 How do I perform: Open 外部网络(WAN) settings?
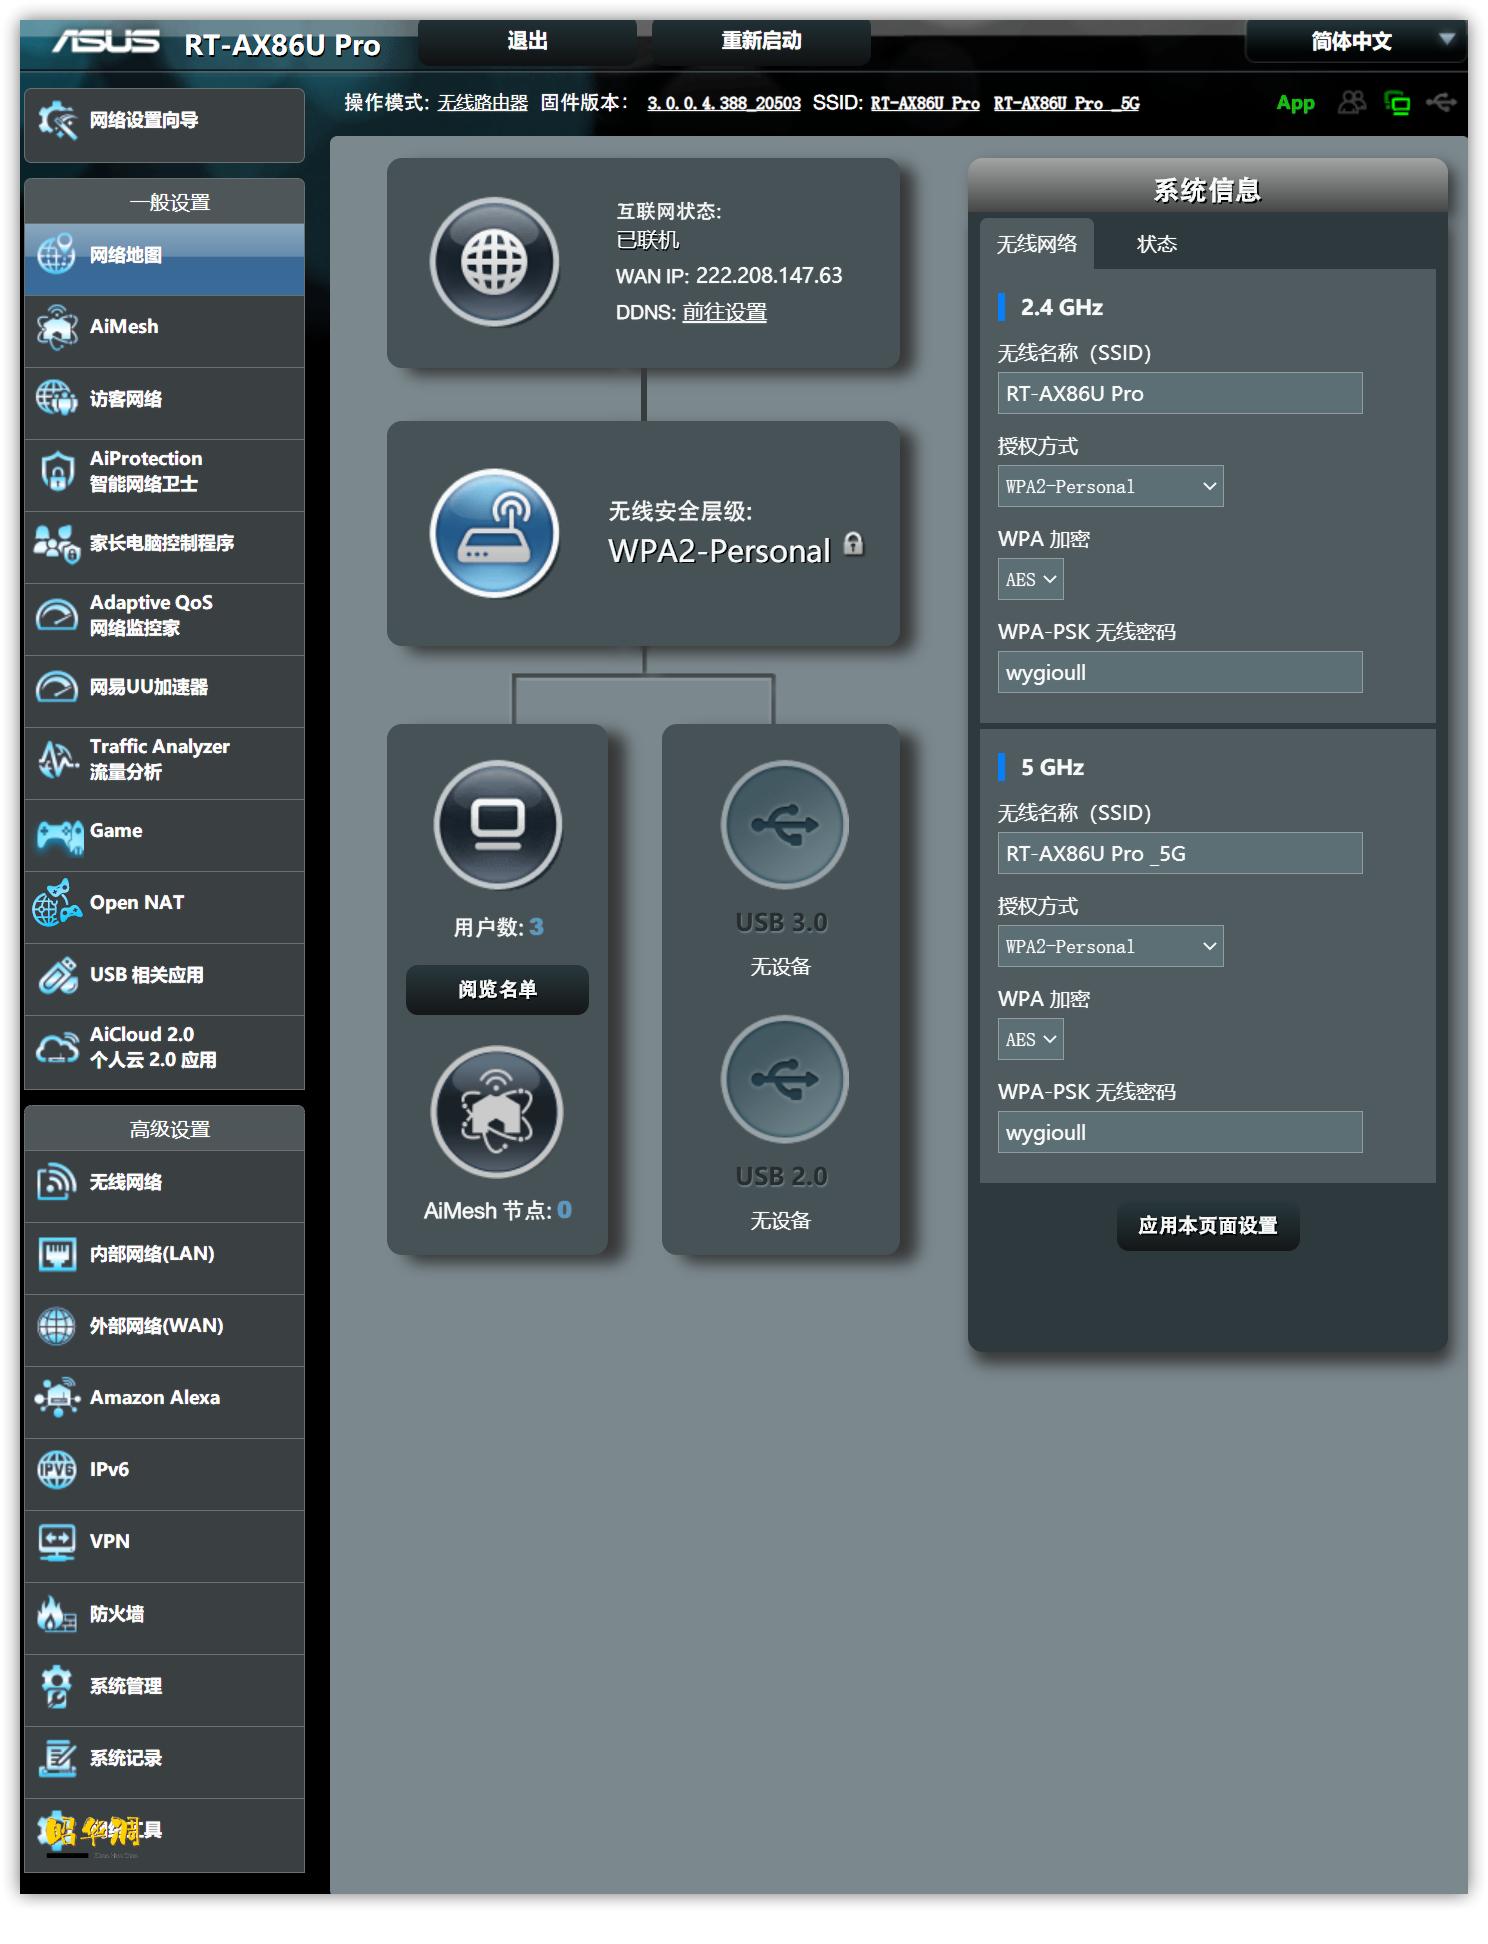pos(164,1330)
